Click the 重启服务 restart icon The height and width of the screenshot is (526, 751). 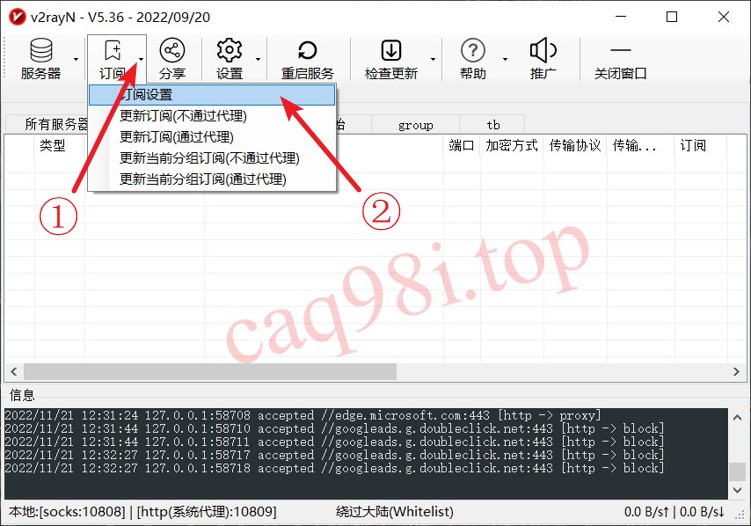307,50
